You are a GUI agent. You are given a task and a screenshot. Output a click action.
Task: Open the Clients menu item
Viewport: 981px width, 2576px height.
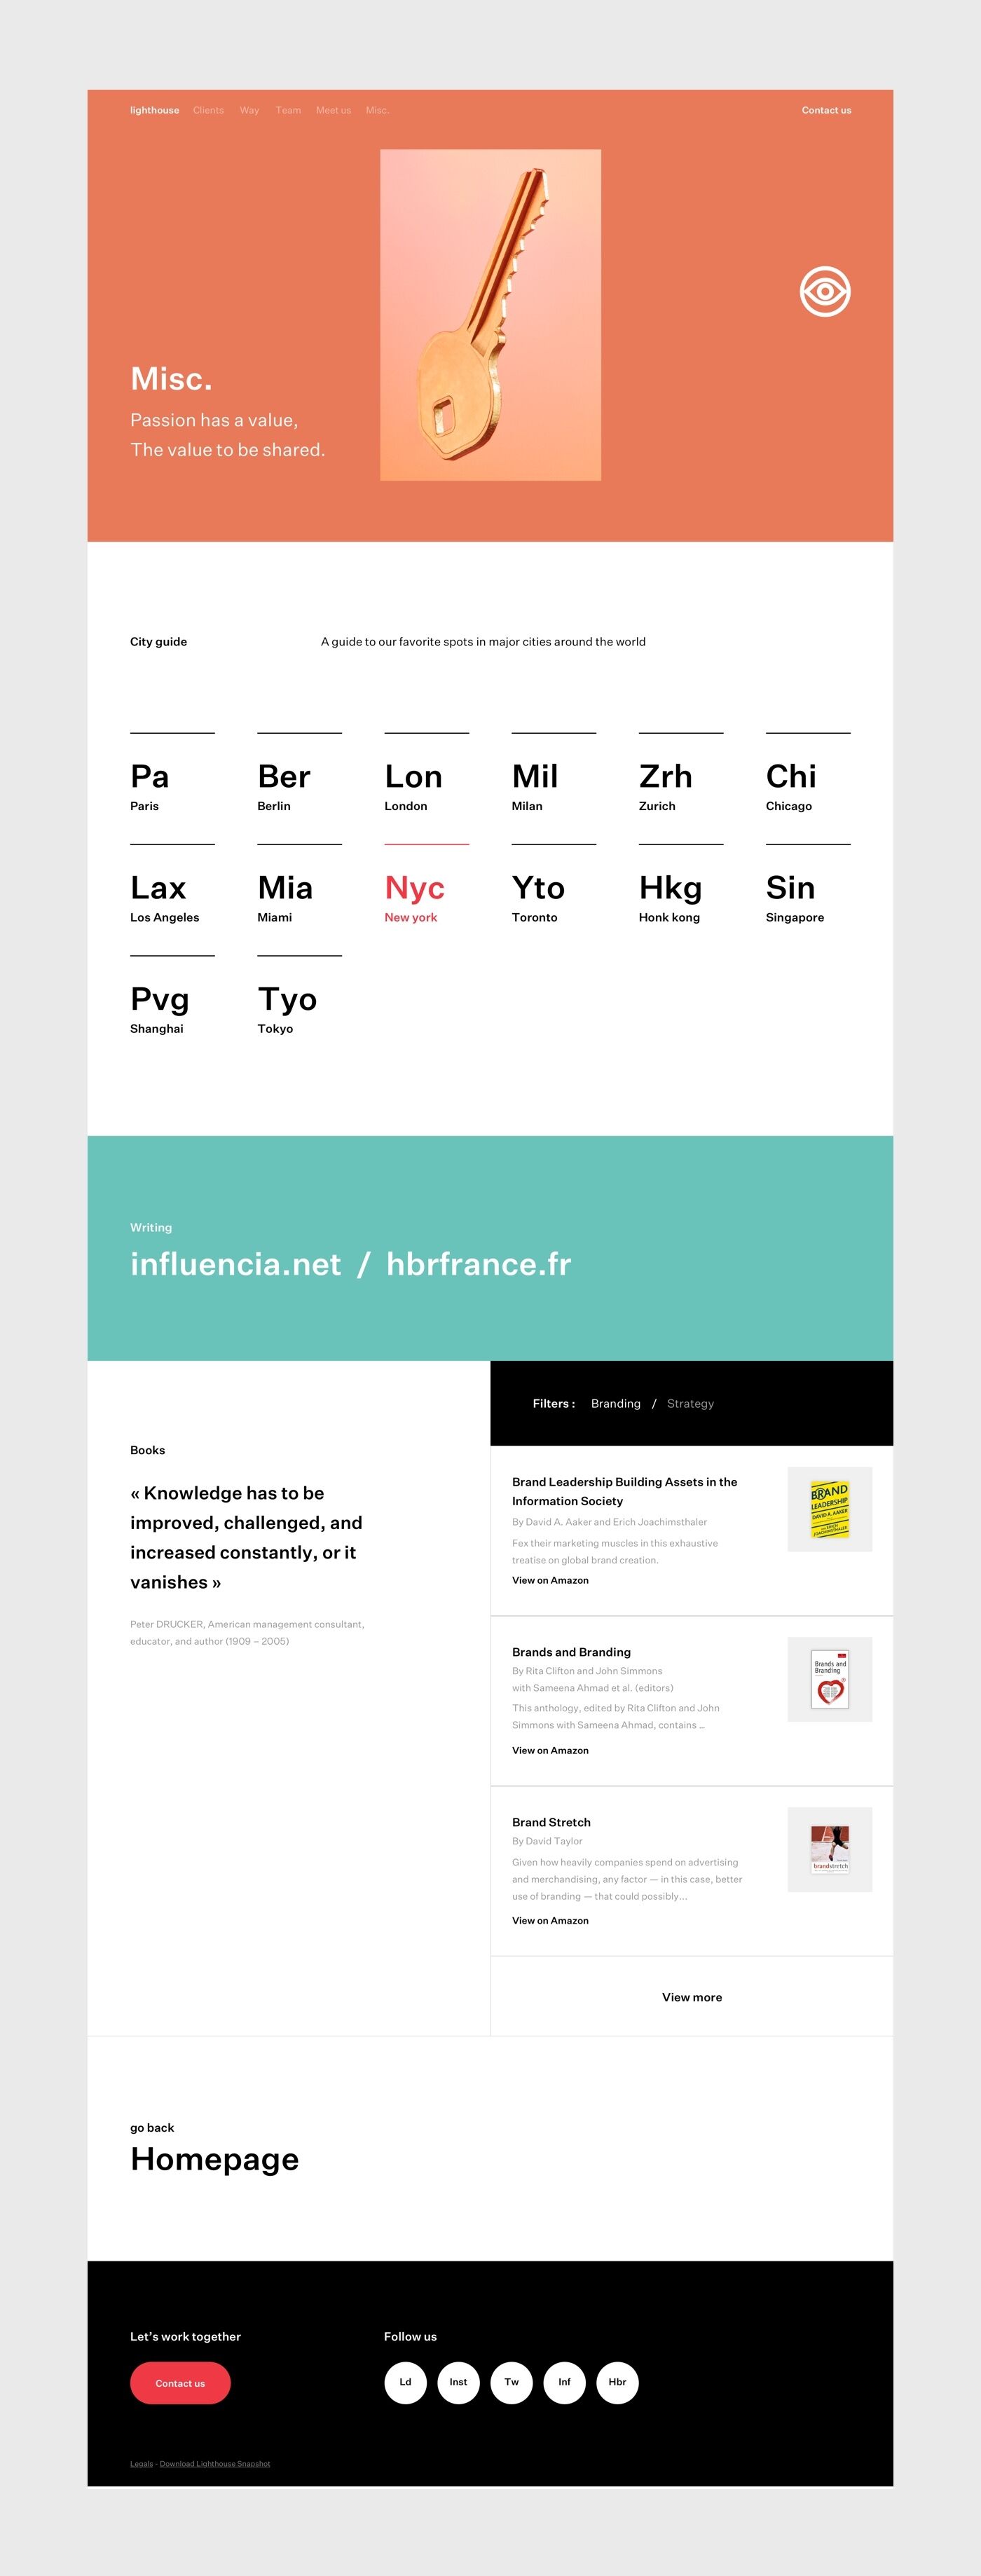click(208, 111)
